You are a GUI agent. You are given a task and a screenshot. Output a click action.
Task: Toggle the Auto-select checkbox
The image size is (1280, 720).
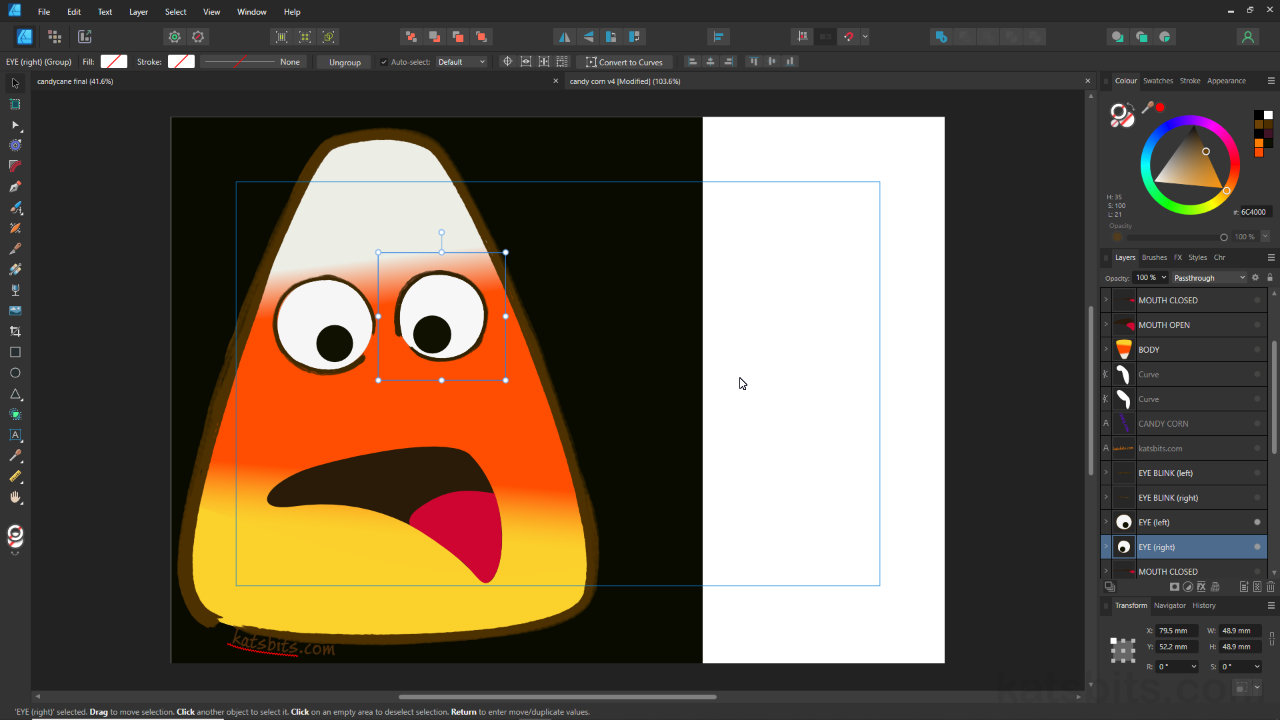coord(383,62)
